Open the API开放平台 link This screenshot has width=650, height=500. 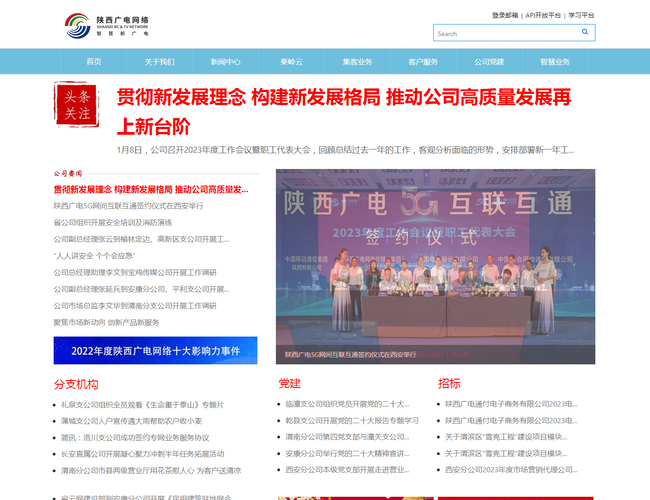click(x=543, y=15)
